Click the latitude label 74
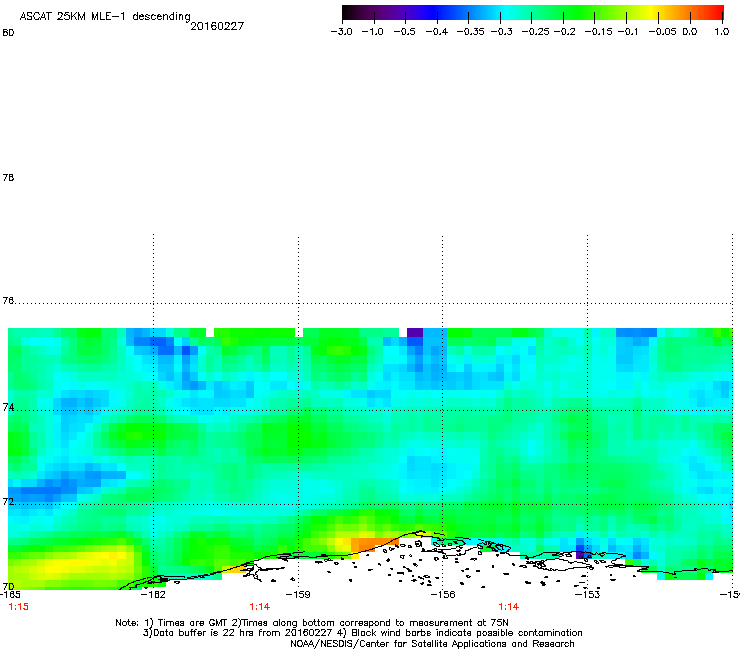Image resolution: width=740 pixels, height=650 pixels. tap(8, 407)
